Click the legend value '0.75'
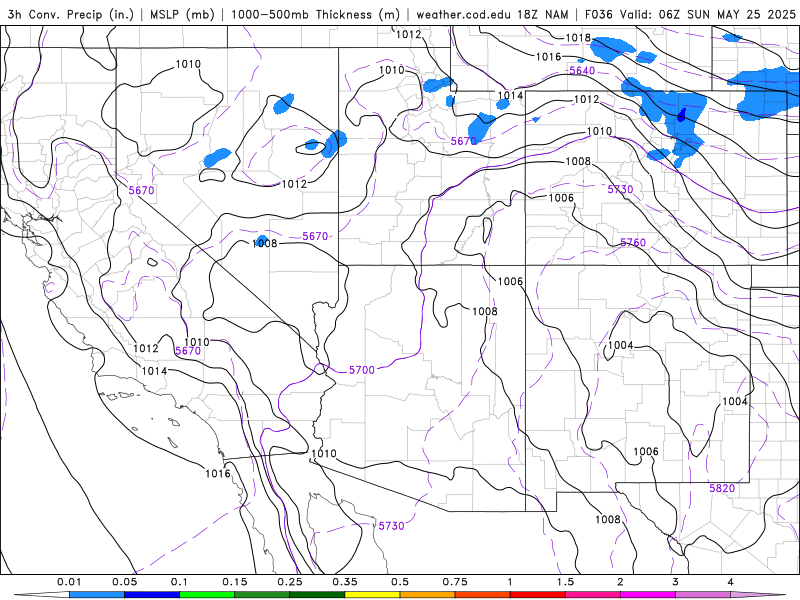The height and width of the screenshot is (600, 800). pos(455,582)
